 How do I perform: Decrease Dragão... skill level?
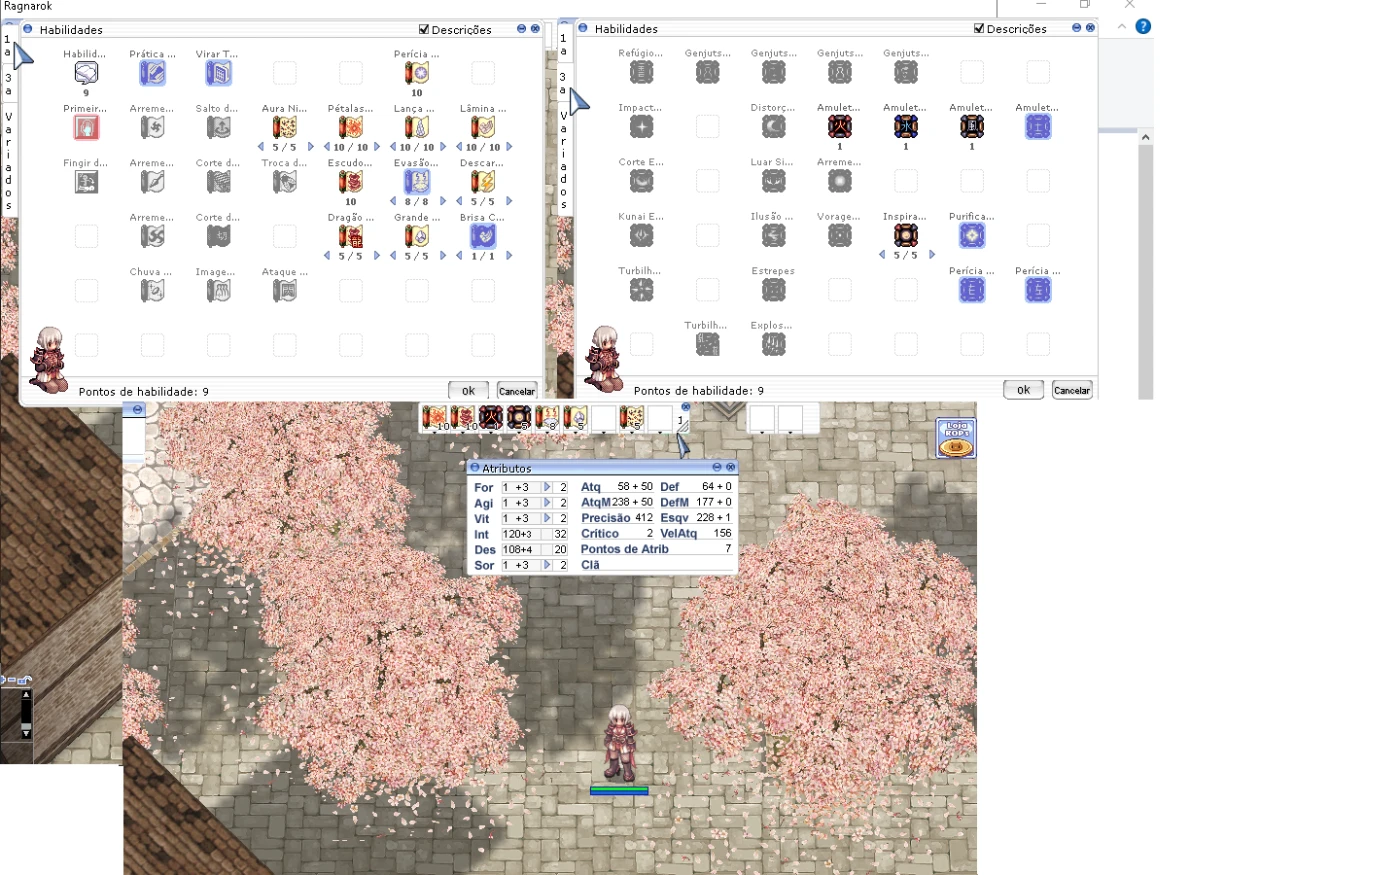click(x=327, y=256)
